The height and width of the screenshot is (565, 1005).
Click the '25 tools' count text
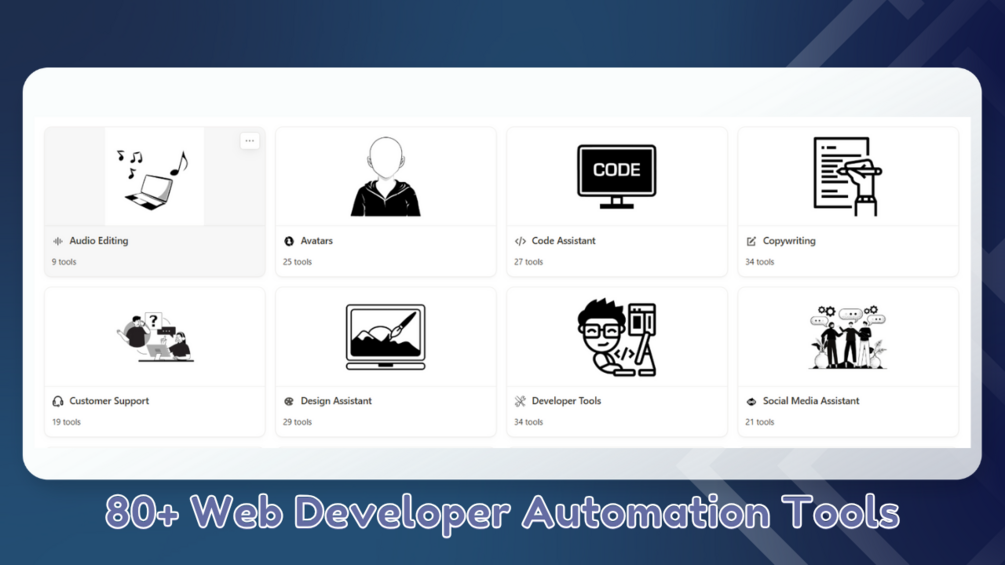[297, 262]
